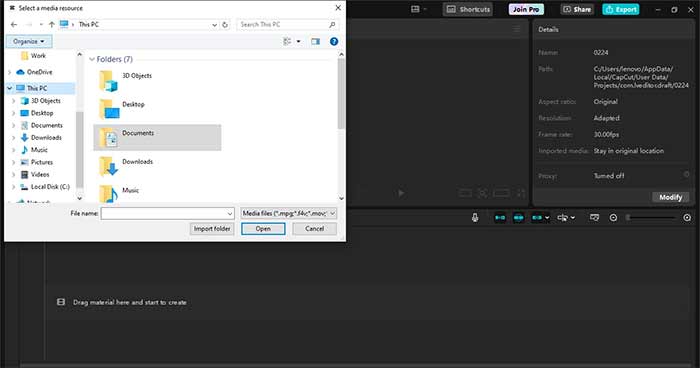The height and width of the screenshot is (368, 700).
Task: Select Videos in navigation tree
Action: tap(35, 175)
